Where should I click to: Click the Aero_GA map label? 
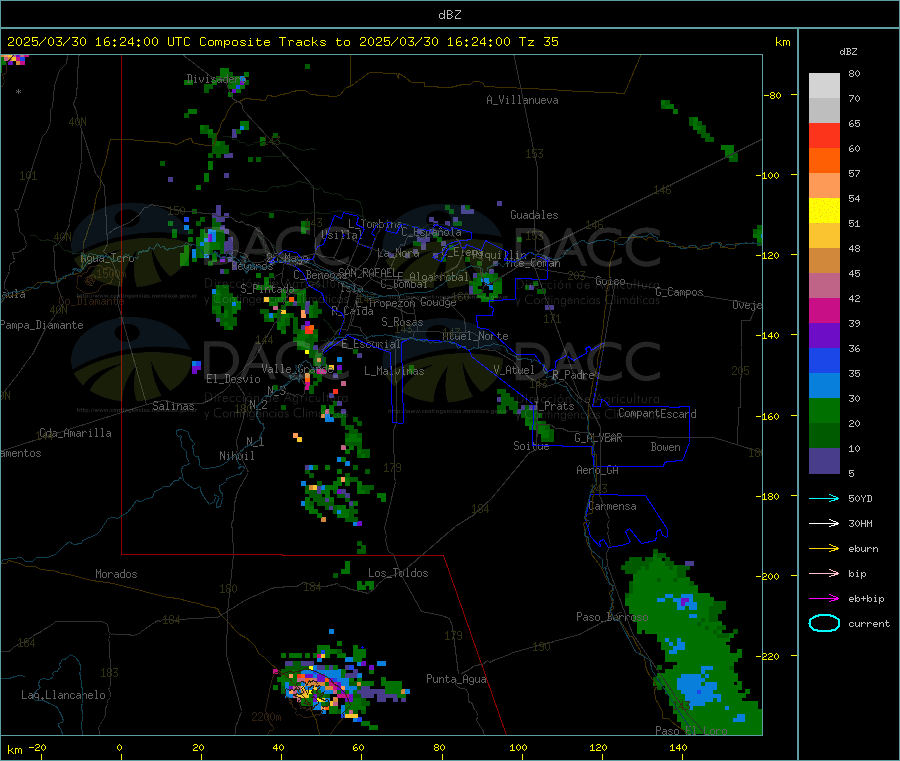click(x=597, y=470)
